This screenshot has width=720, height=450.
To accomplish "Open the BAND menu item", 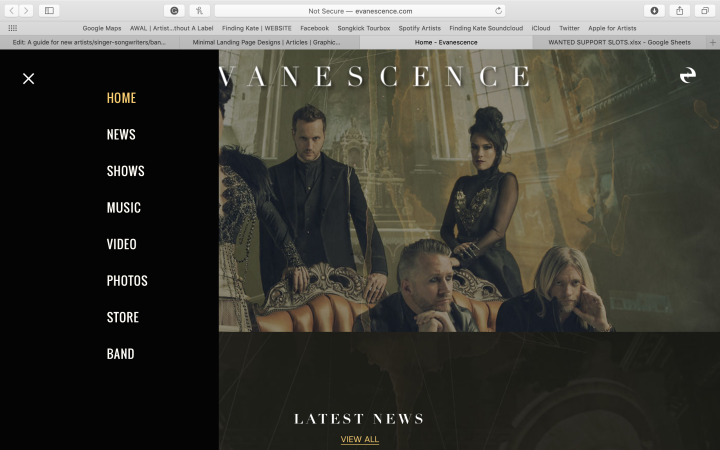I will point(120,354).
